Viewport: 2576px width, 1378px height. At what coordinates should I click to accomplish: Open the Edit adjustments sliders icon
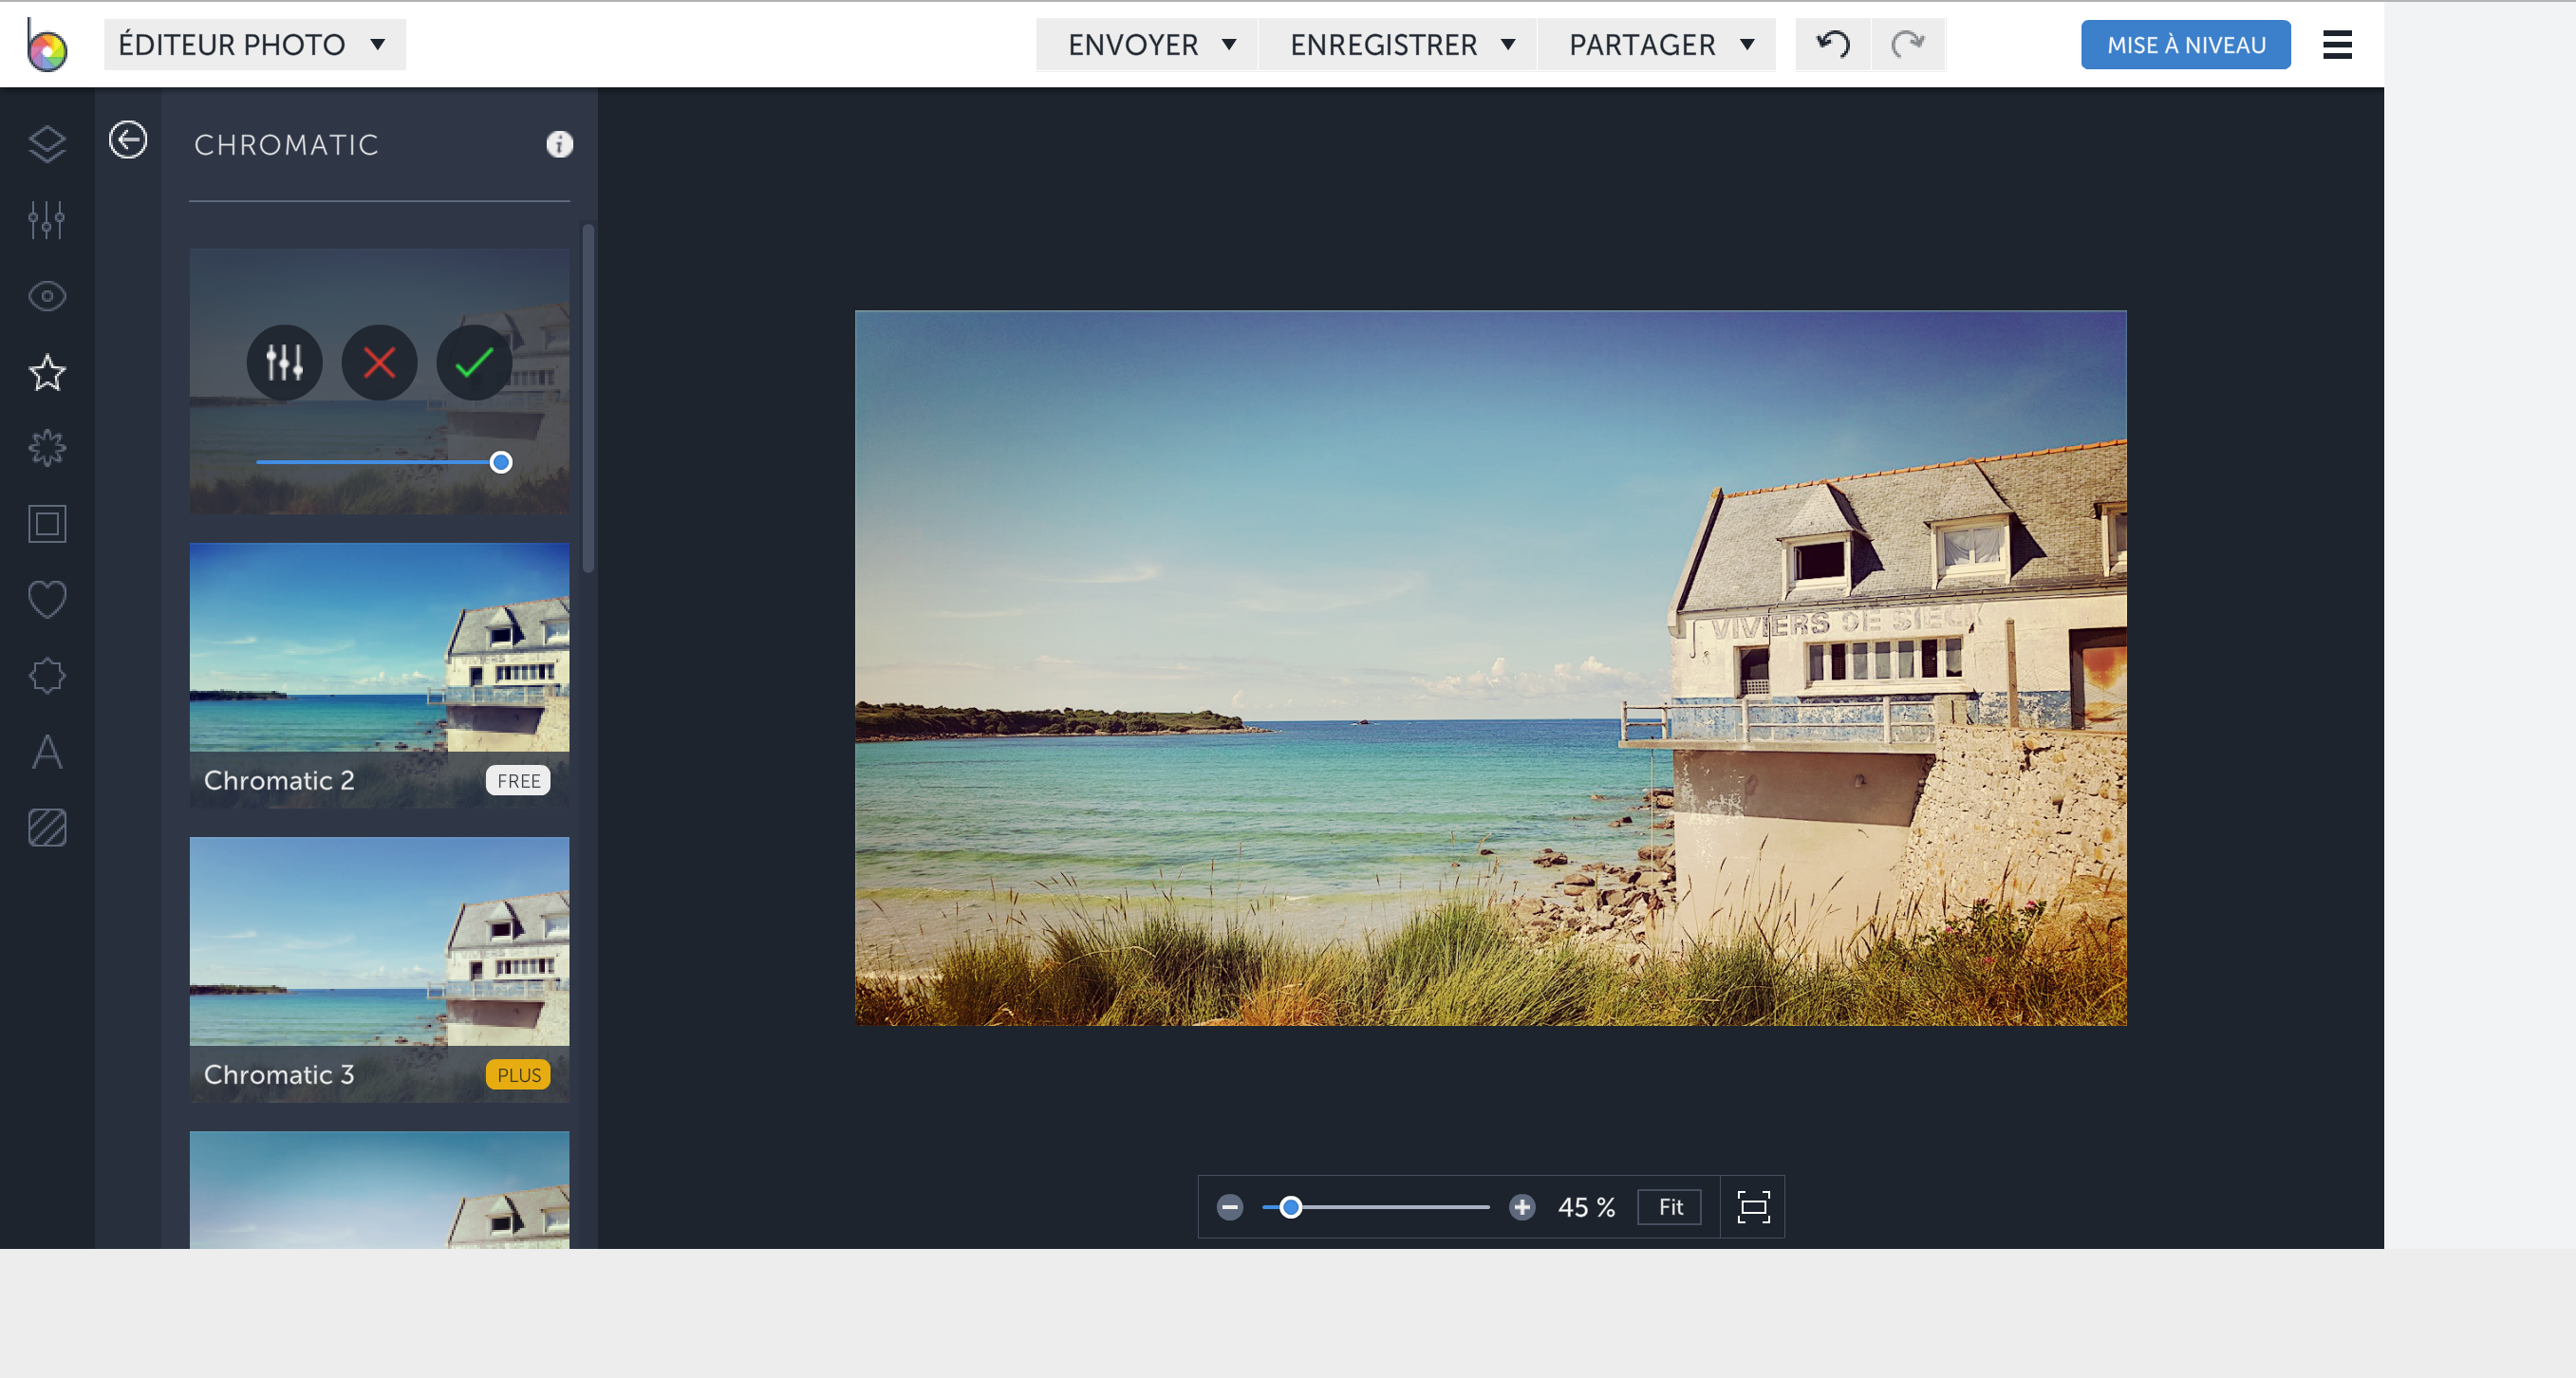47,220
